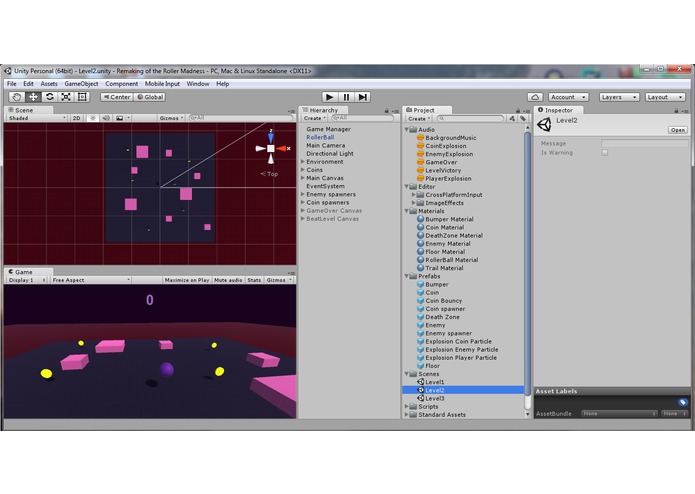Image resolution: width=695 pixels, height=494 pixels.
Task: Open the Mobile Input menu
Action: click(162, 84)
